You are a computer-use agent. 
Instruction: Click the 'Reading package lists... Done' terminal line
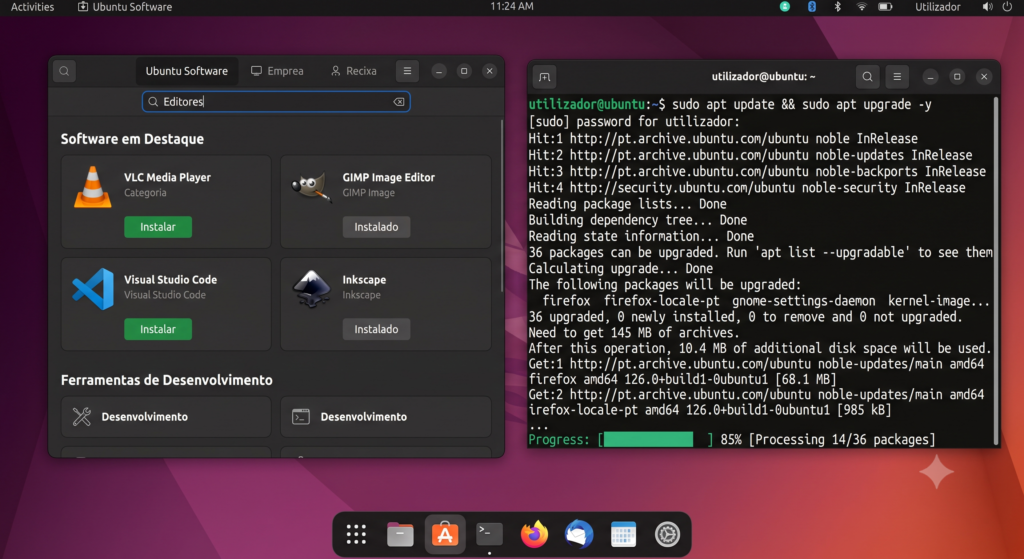coord(628,204)
